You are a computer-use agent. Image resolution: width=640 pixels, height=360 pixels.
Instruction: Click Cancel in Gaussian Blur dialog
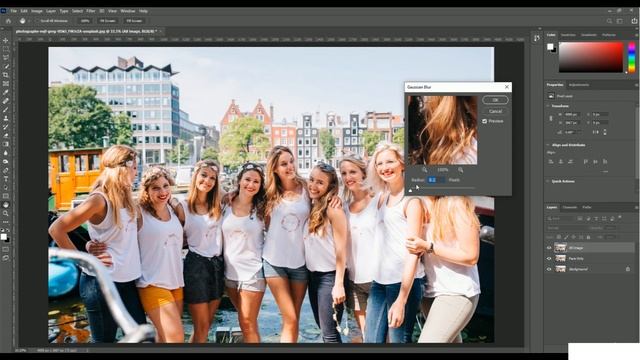[x=495, y=111]
